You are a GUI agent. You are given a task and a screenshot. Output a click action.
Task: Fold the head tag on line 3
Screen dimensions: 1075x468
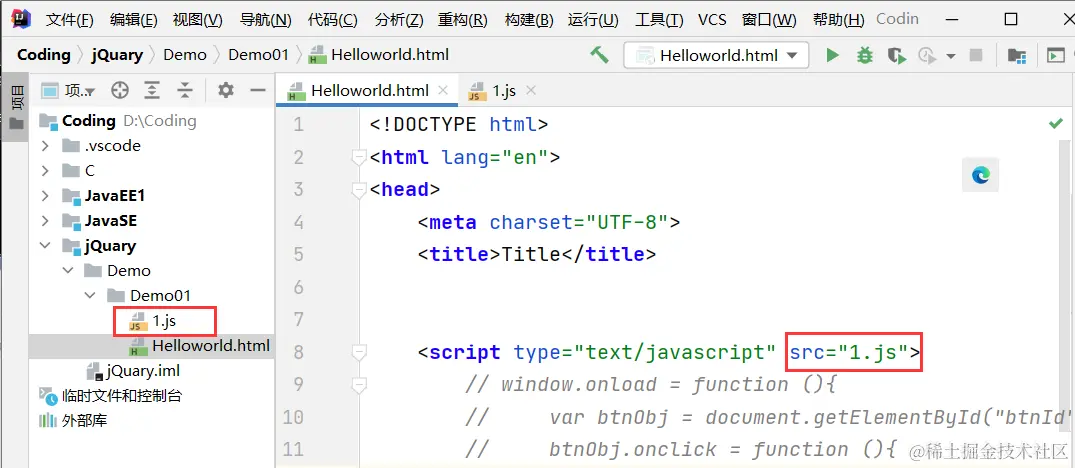coord(358,190)
